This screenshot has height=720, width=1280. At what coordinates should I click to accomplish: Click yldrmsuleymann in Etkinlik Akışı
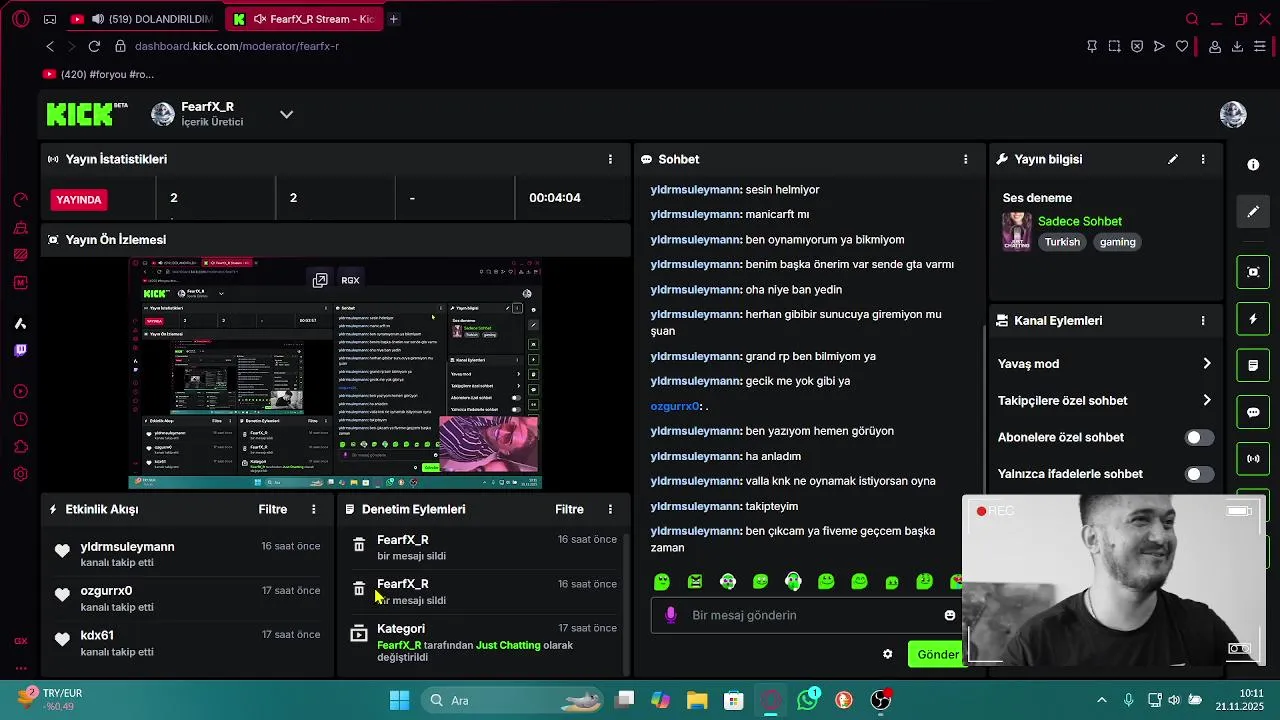[x=127, y=547]
